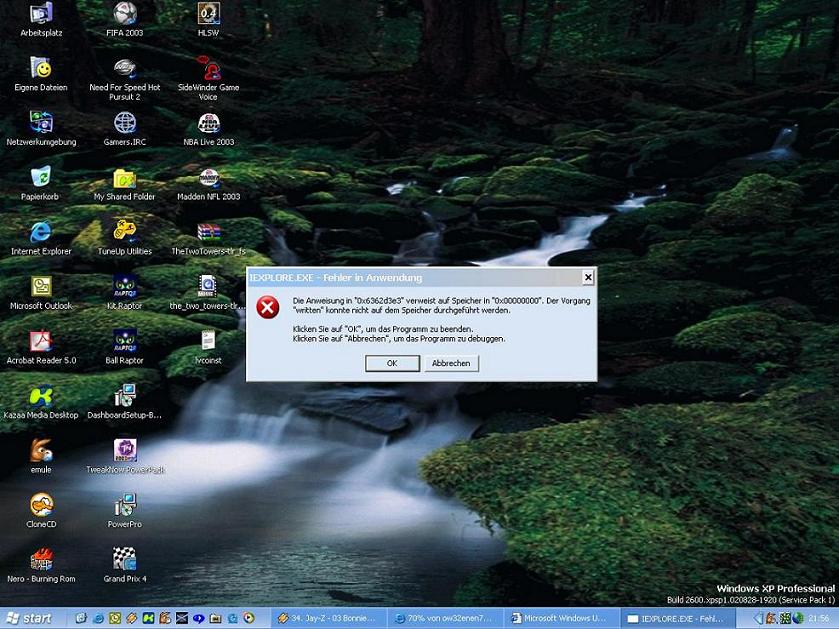Open My Shared Folder icon
The image size is (839, 629).
click(x=125, y=183)
